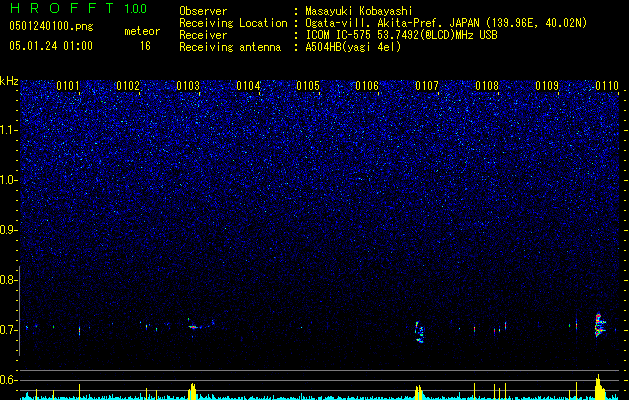Select observer name Masayuki Kobayashi
This screenshot has width=629, height=400.
coord(359,11)
